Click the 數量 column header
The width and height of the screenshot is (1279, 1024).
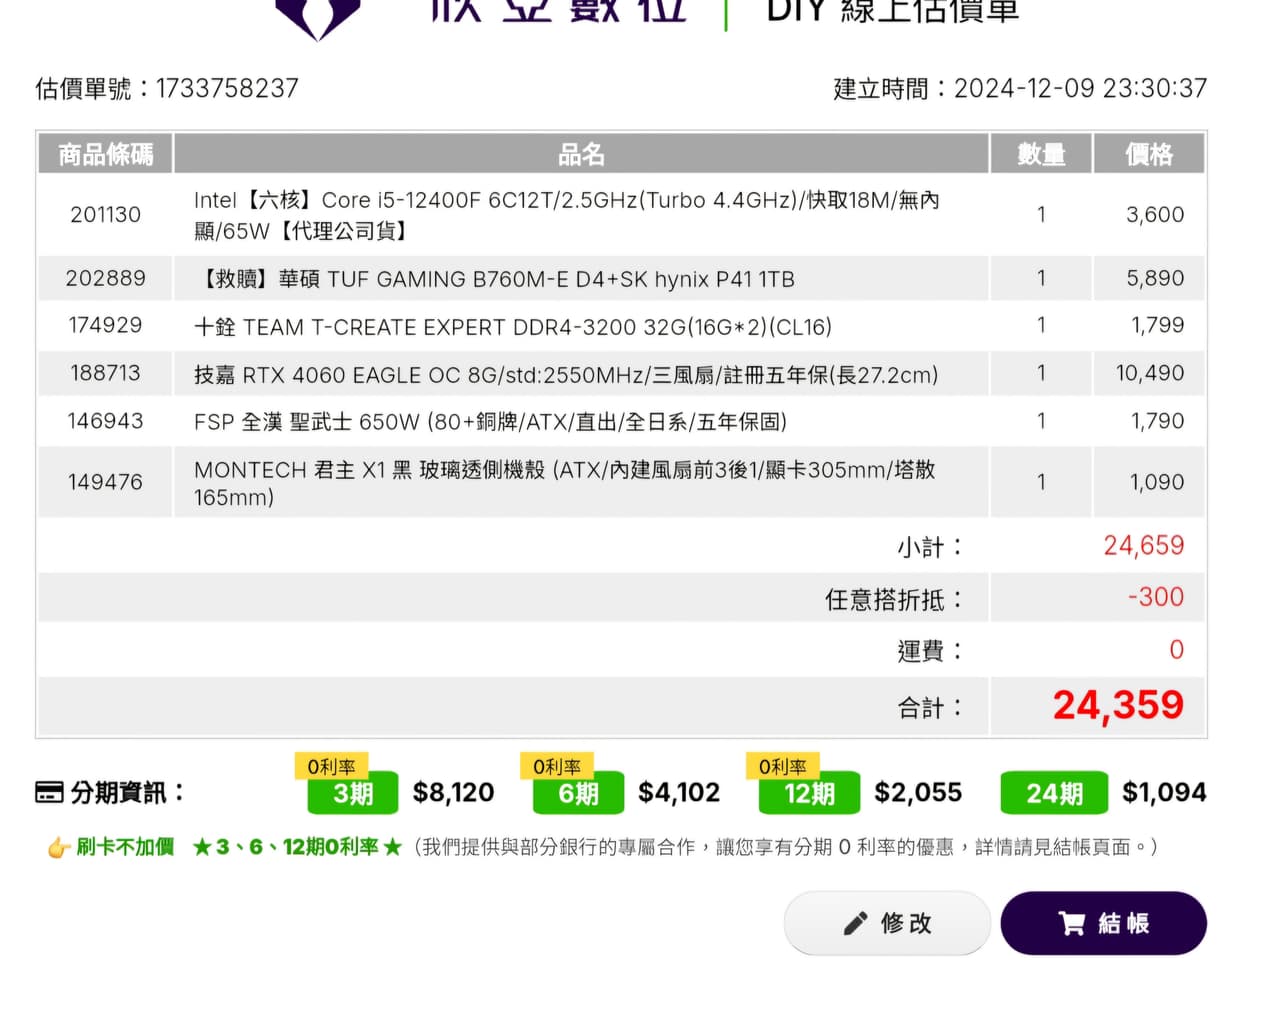point(1040,154)
